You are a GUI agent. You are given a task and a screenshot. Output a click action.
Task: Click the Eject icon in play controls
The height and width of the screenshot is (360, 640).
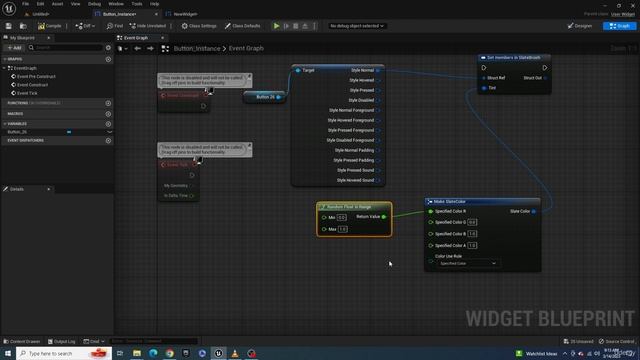point(305,26)
